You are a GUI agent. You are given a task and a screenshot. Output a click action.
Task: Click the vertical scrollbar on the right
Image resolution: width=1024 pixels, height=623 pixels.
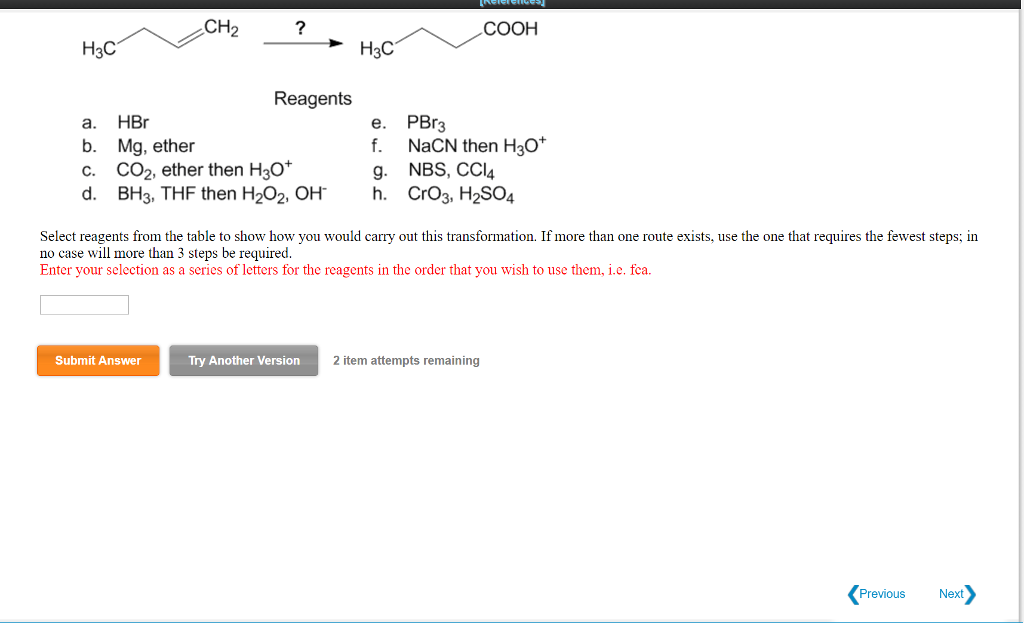click(1018, 300)
